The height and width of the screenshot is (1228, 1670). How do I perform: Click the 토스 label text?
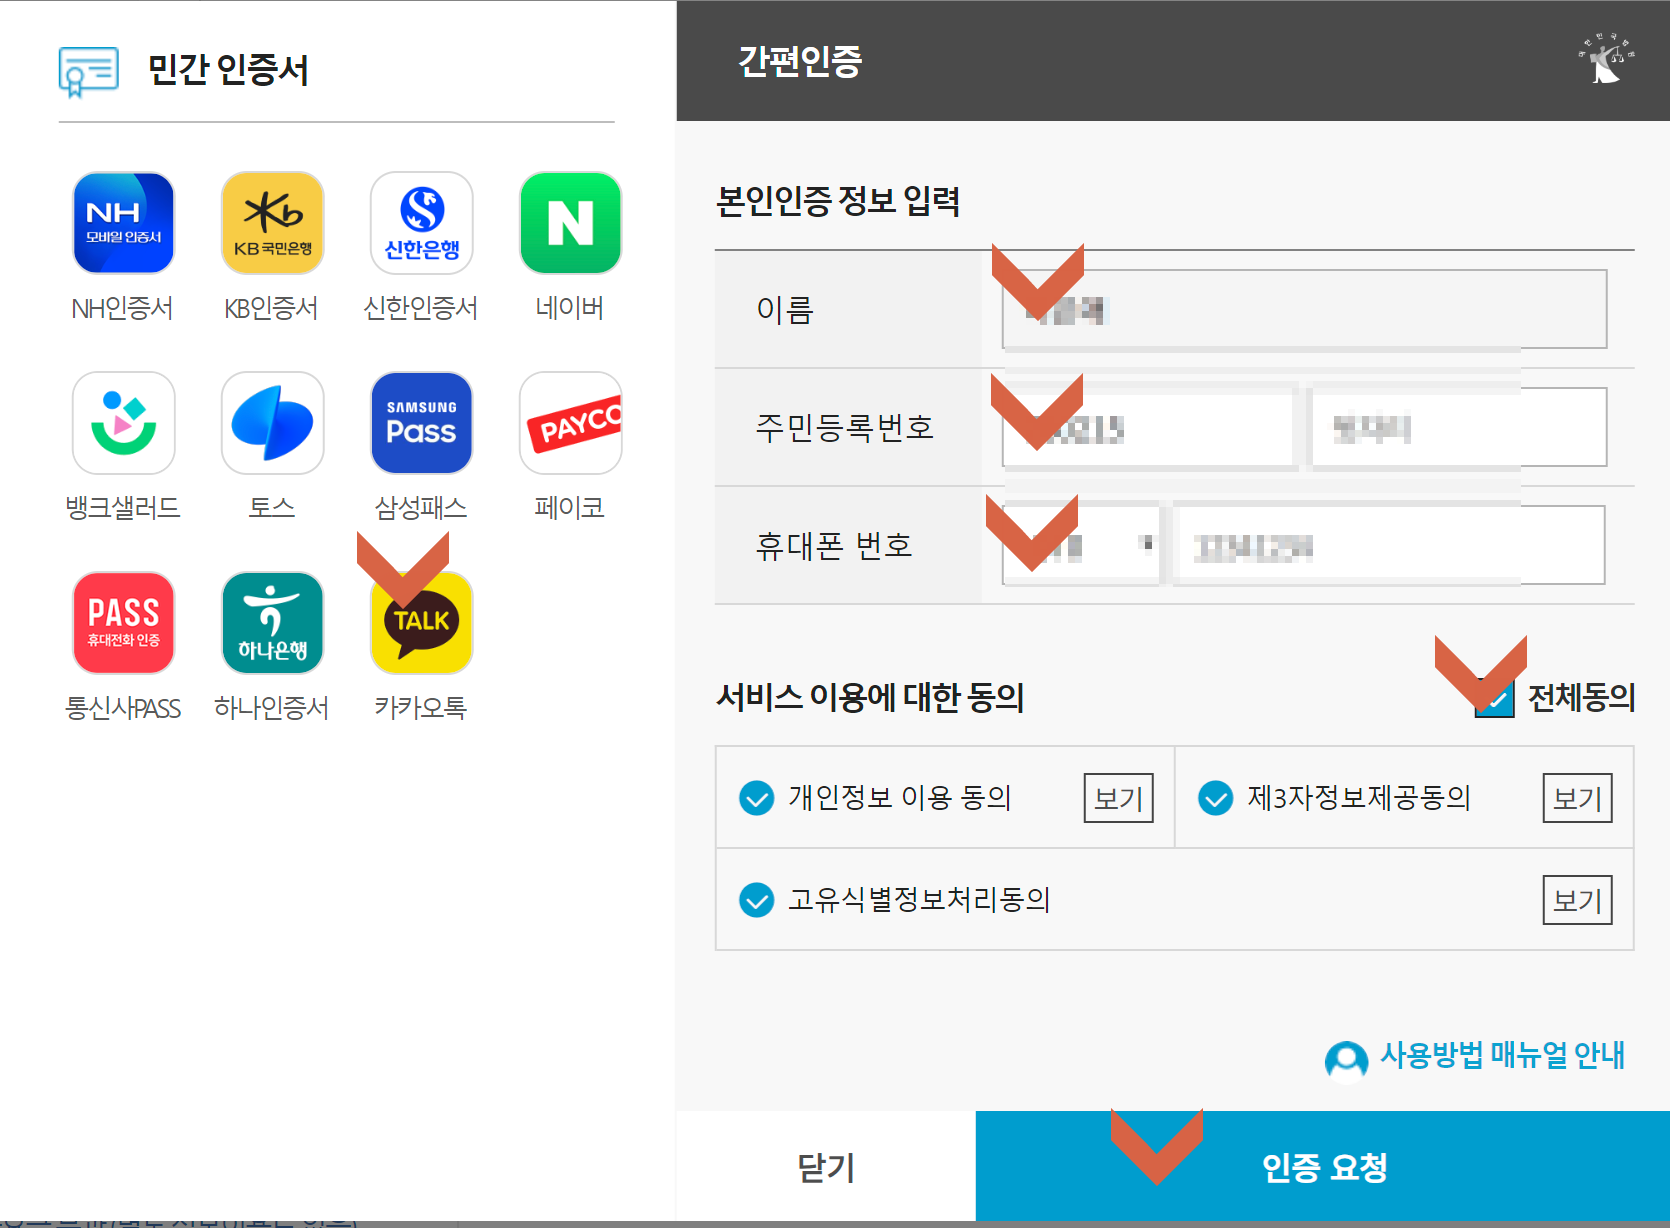point(272,508)
